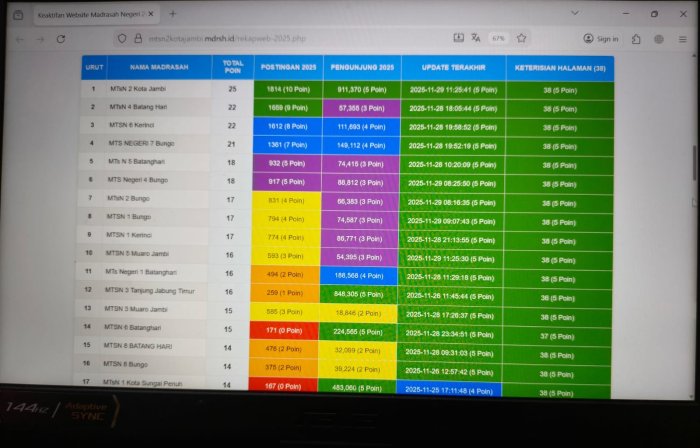Open the application menu hamburger icon

(x=681, y=39)
